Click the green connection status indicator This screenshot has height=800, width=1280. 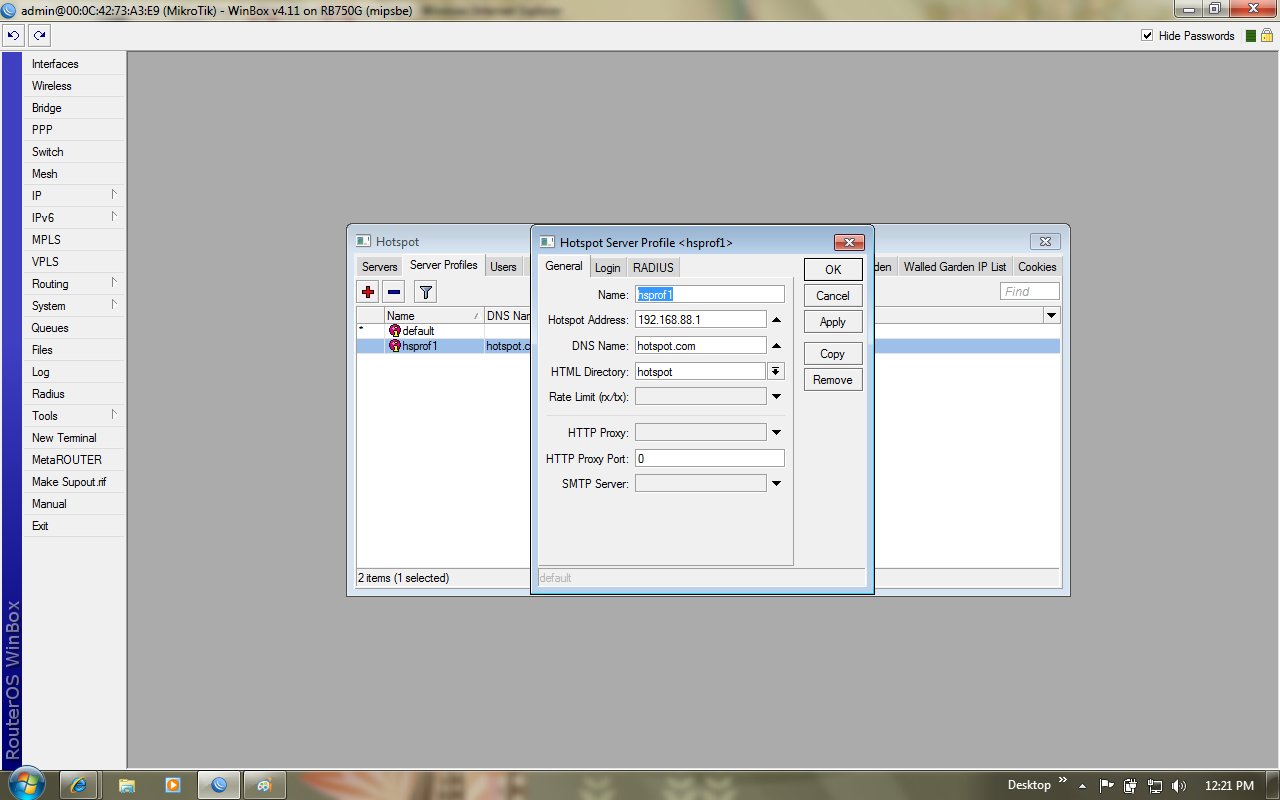tap(1250, 36)
